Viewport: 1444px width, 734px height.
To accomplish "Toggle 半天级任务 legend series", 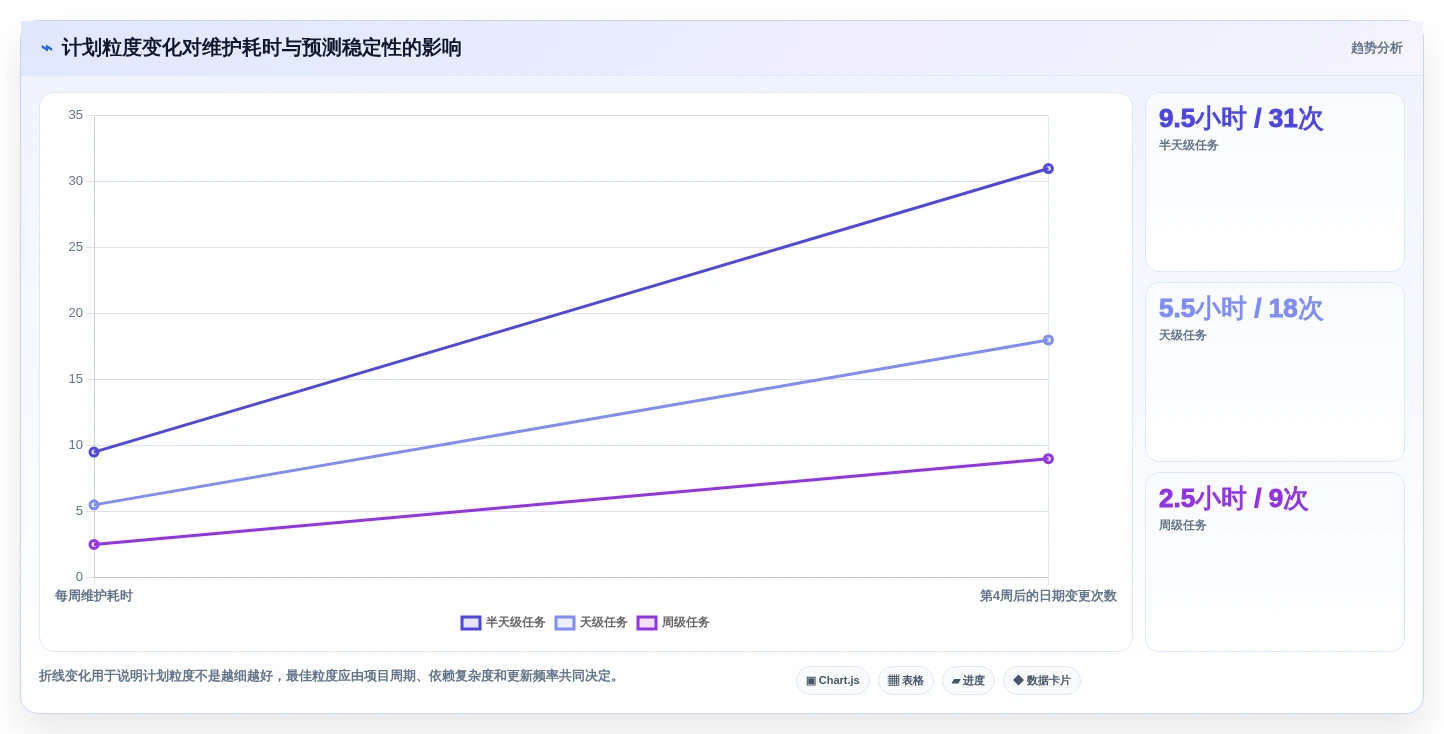I will (x=503, y=622).
